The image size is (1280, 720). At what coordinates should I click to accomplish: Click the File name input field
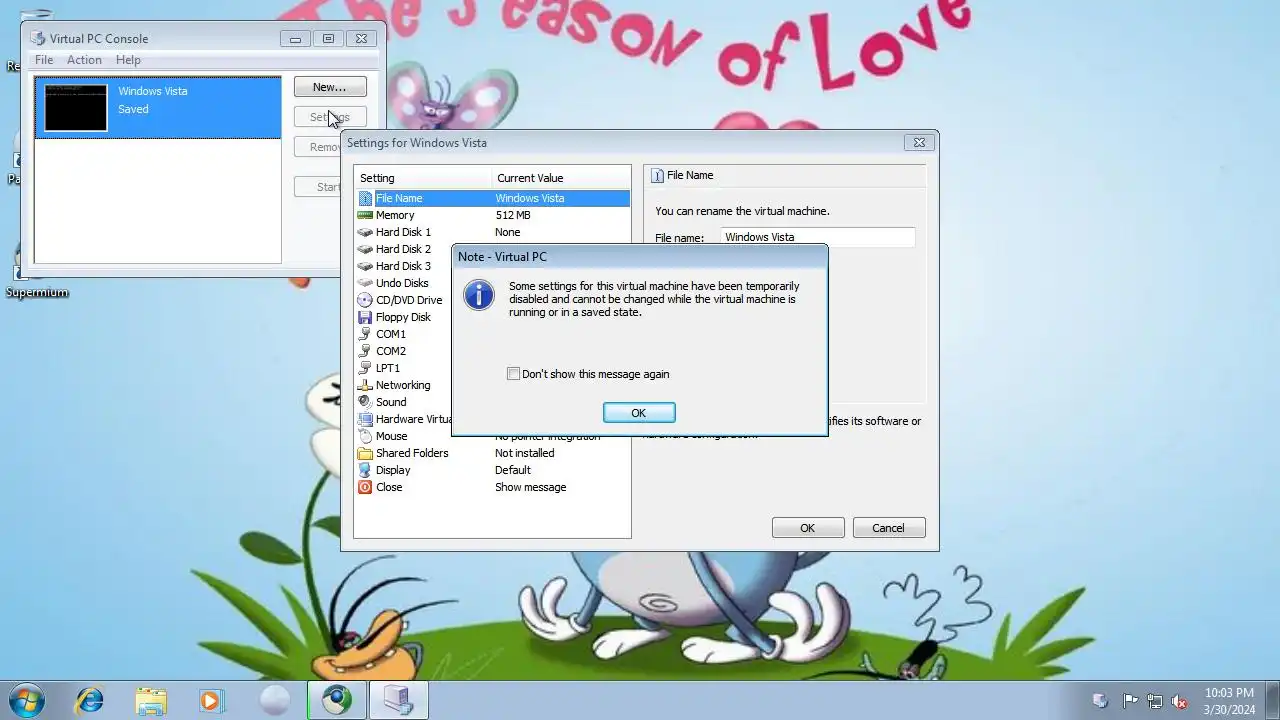(817, 237)
